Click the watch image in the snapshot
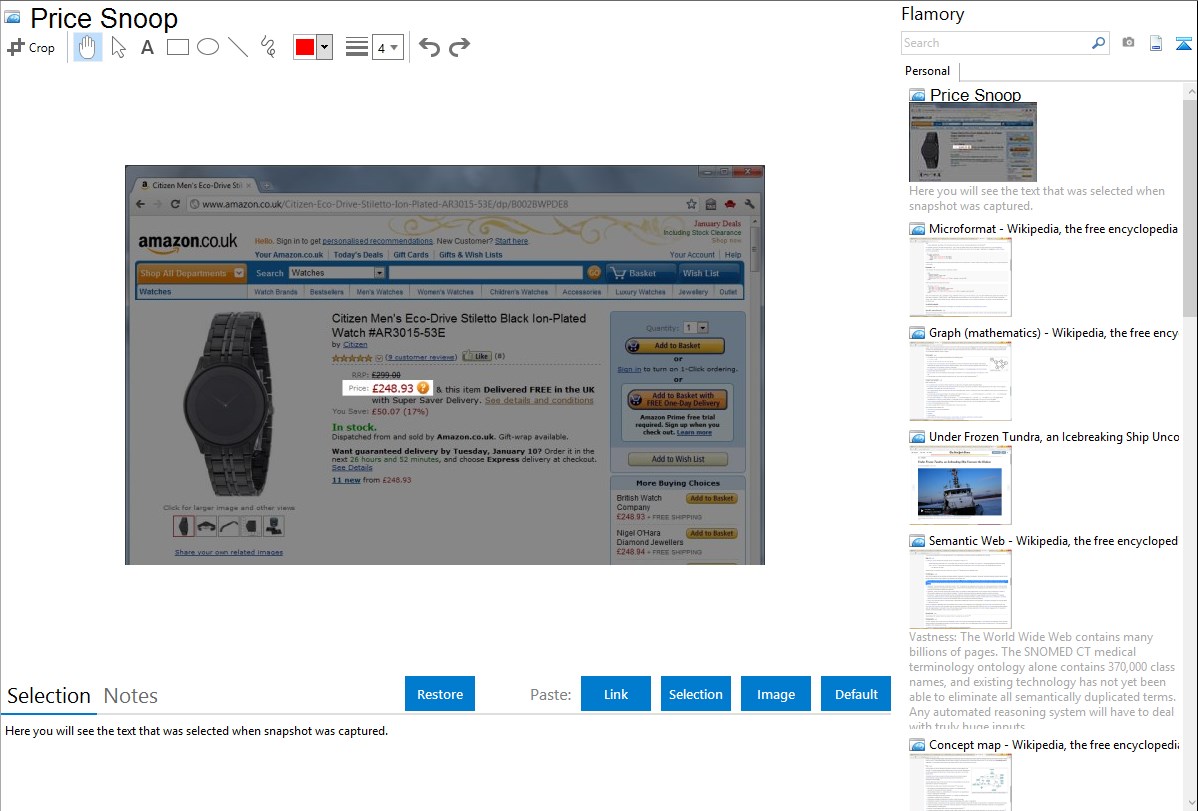Screen dimensions: 1198x811 [x=227, y=404]
